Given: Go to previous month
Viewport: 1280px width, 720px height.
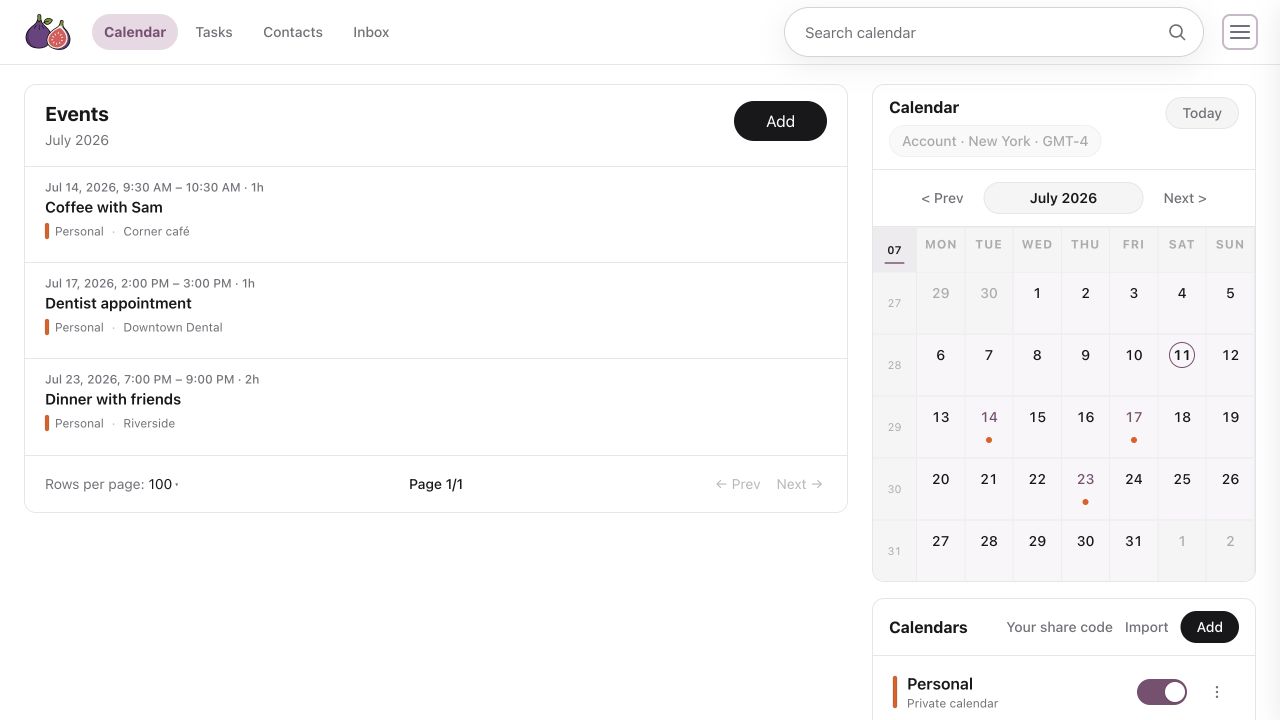Looking at the screenshot, I should (x=942, y=198).
